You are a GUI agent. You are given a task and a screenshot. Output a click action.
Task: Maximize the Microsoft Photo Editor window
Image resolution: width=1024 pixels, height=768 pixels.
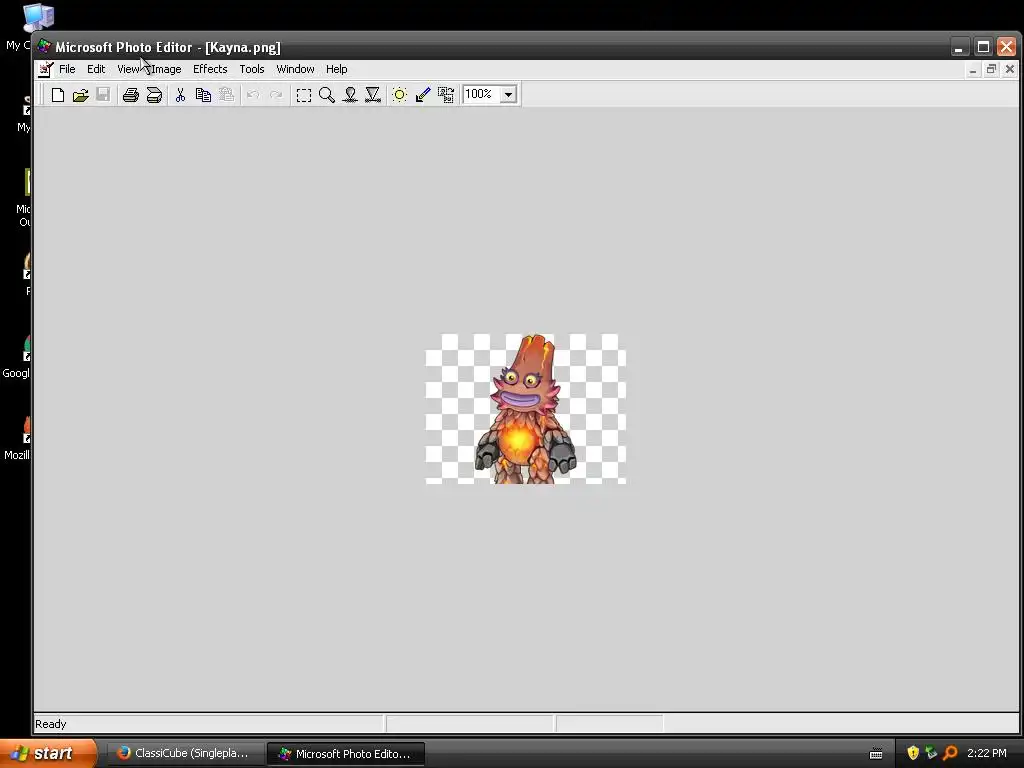tap(983, 47)
